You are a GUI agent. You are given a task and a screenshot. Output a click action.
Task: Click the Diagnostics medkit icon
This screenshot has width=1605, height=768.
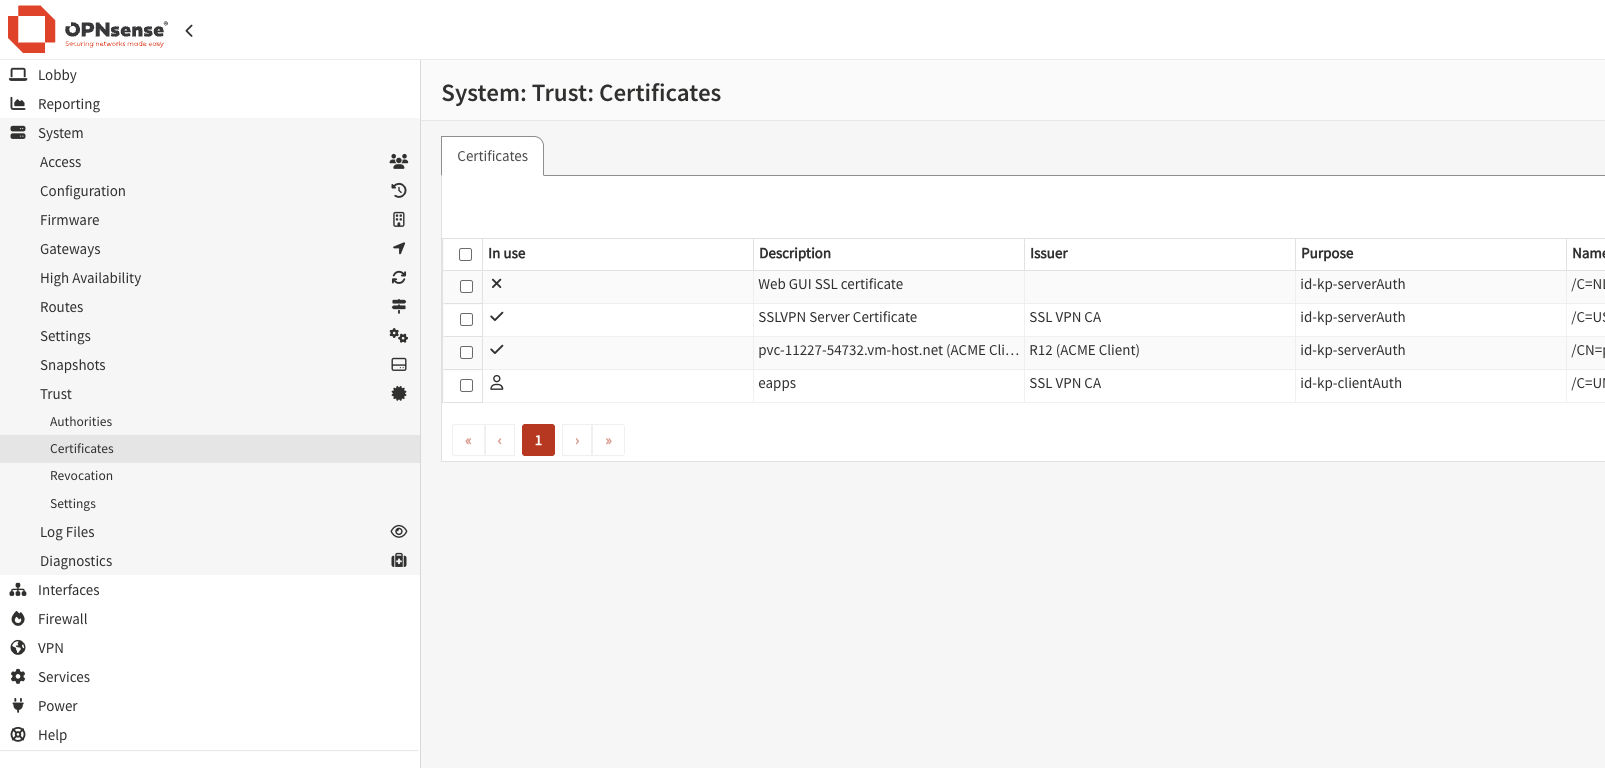(x=398, y=561)
